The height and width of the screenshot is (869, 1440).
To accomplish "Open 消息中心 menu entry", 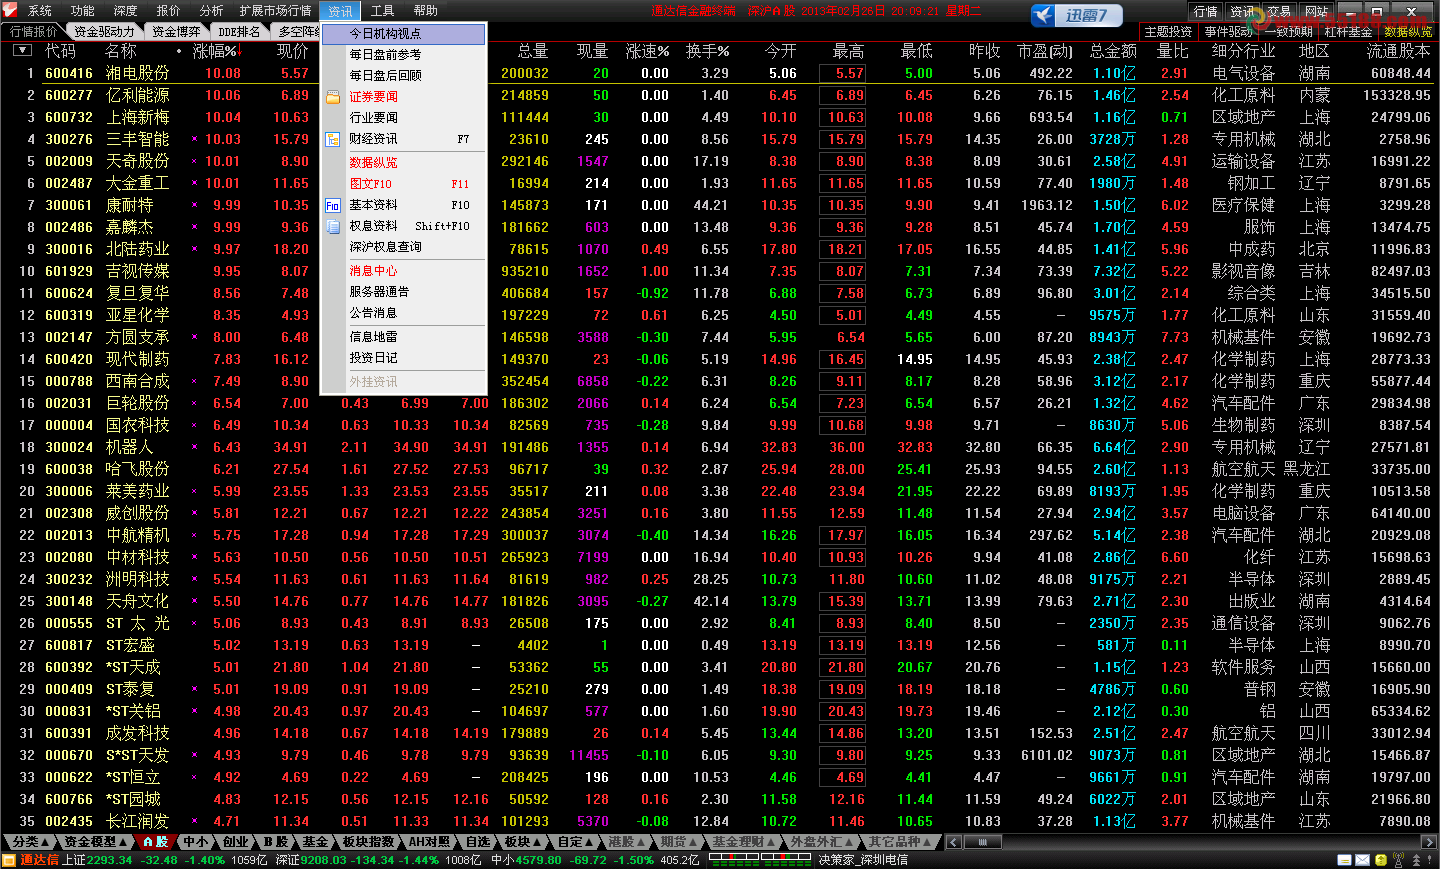I will (403, 271).
